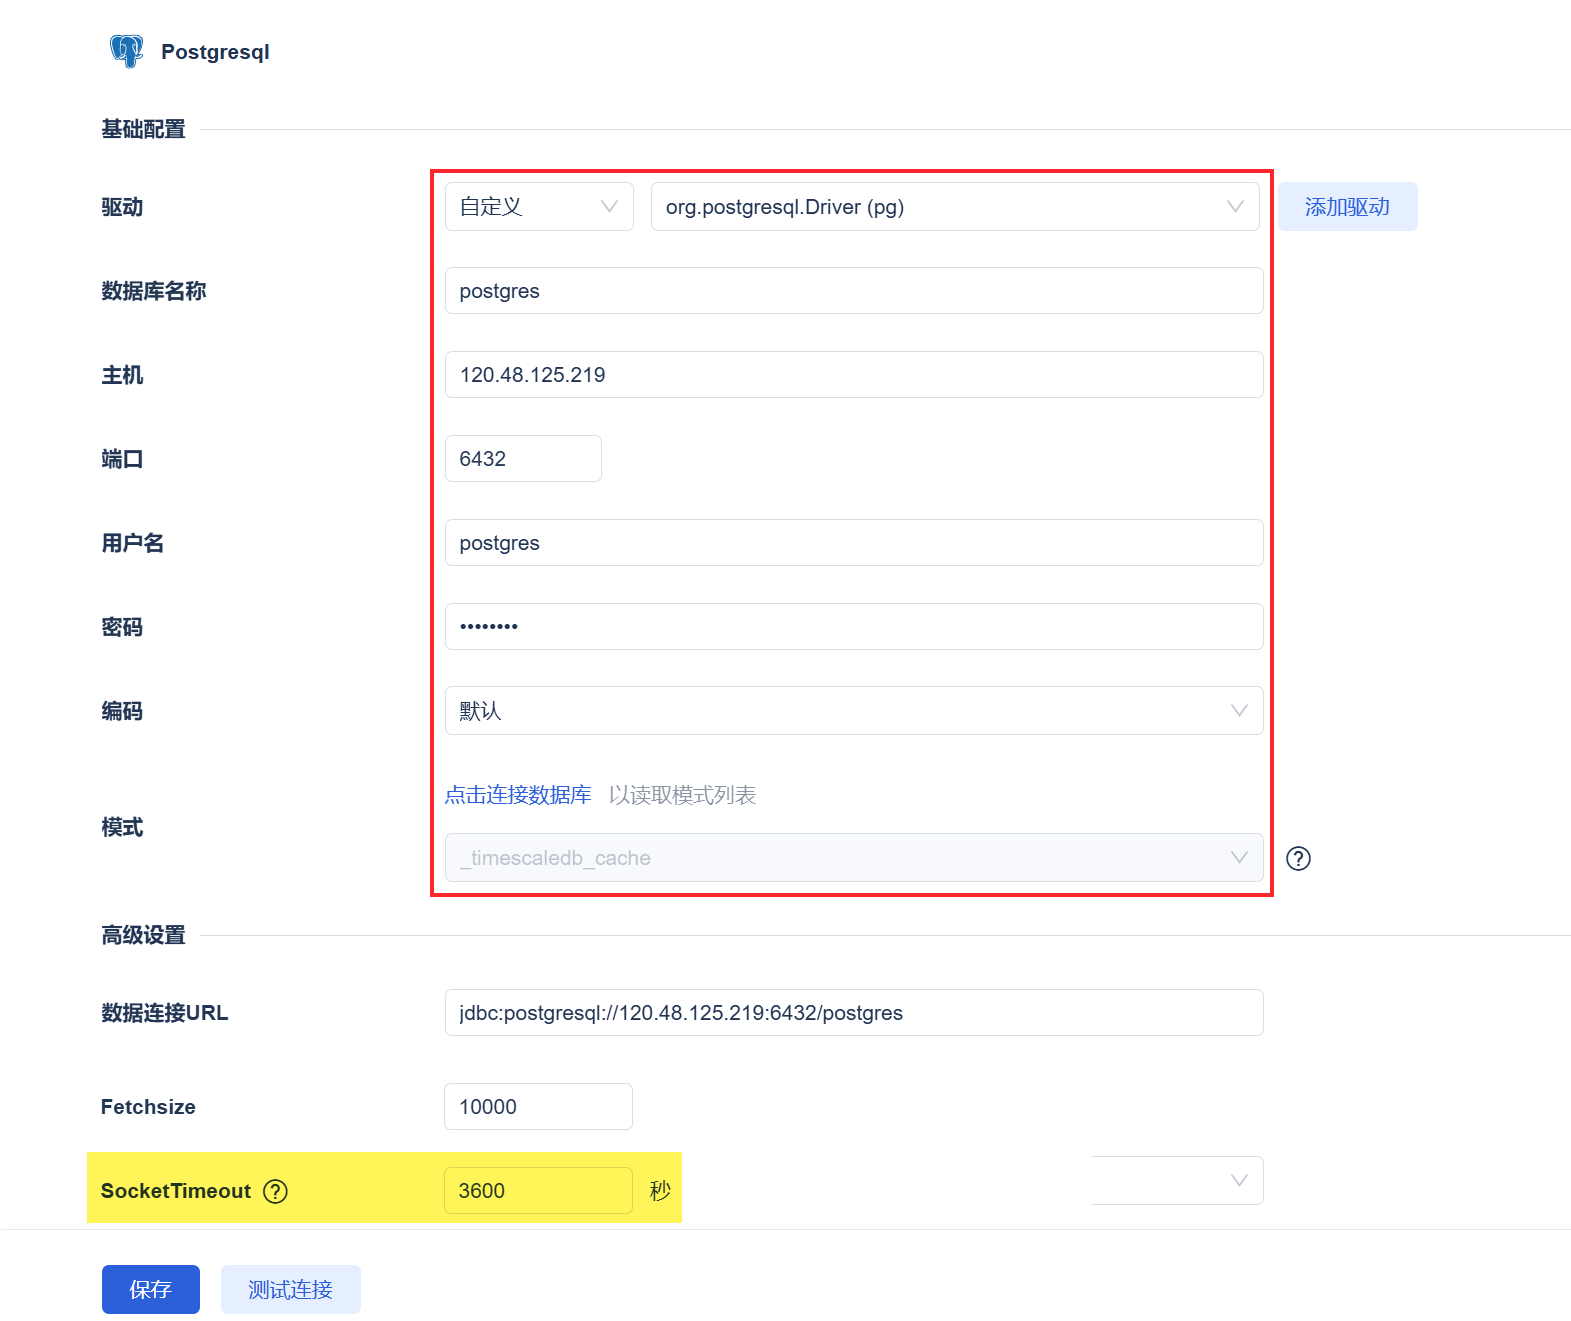Click the 测试连接 test connection button
This screenshot has height=1321, width=1571.
click(291, 1290)
